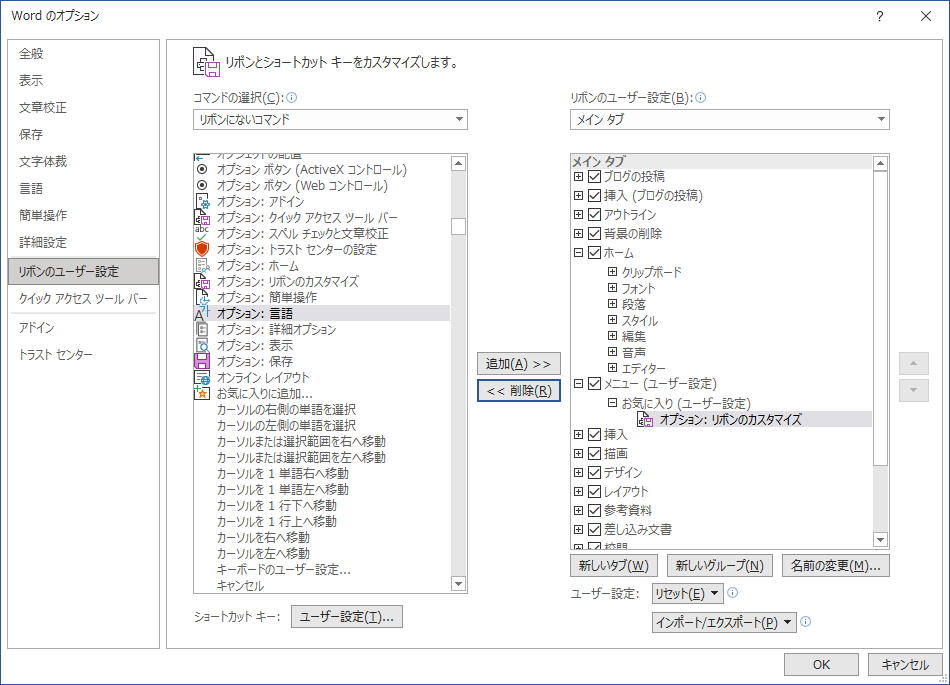Select カーソルを右へ移動 in command list
The image size is (950, 685).
(263, 537)
